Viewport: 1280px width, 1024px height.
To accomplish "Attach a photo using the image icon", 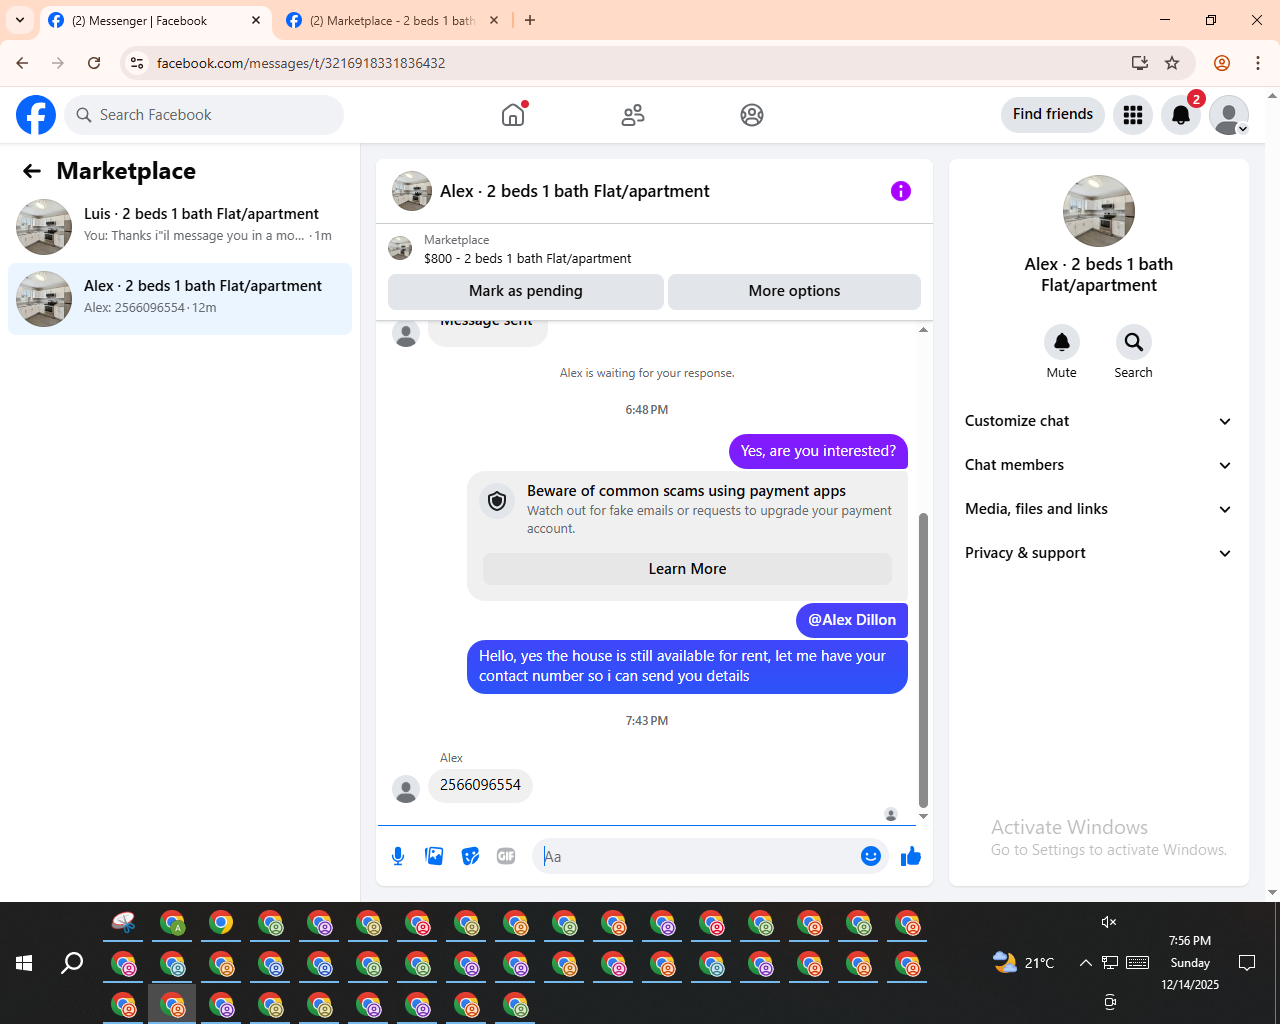I will tap(434, 856).
